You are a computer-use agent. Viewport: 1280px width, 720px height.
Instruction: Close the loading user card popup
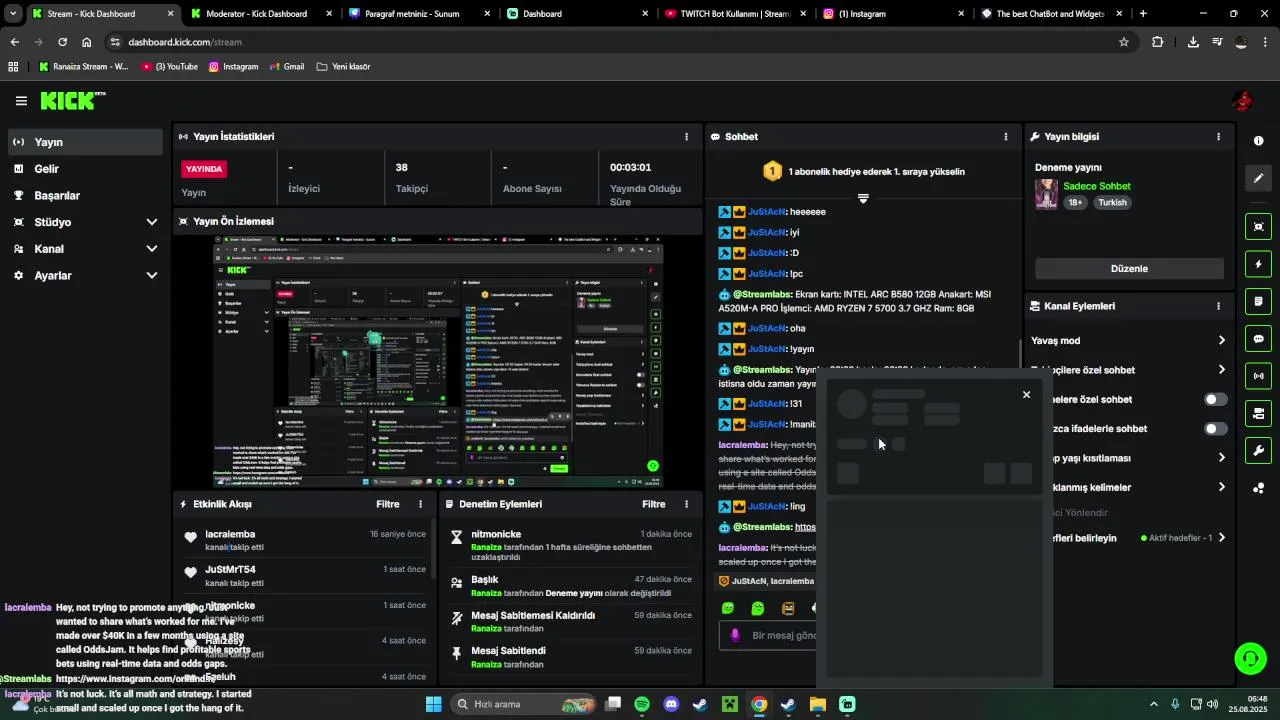(x=1026, y=395)
